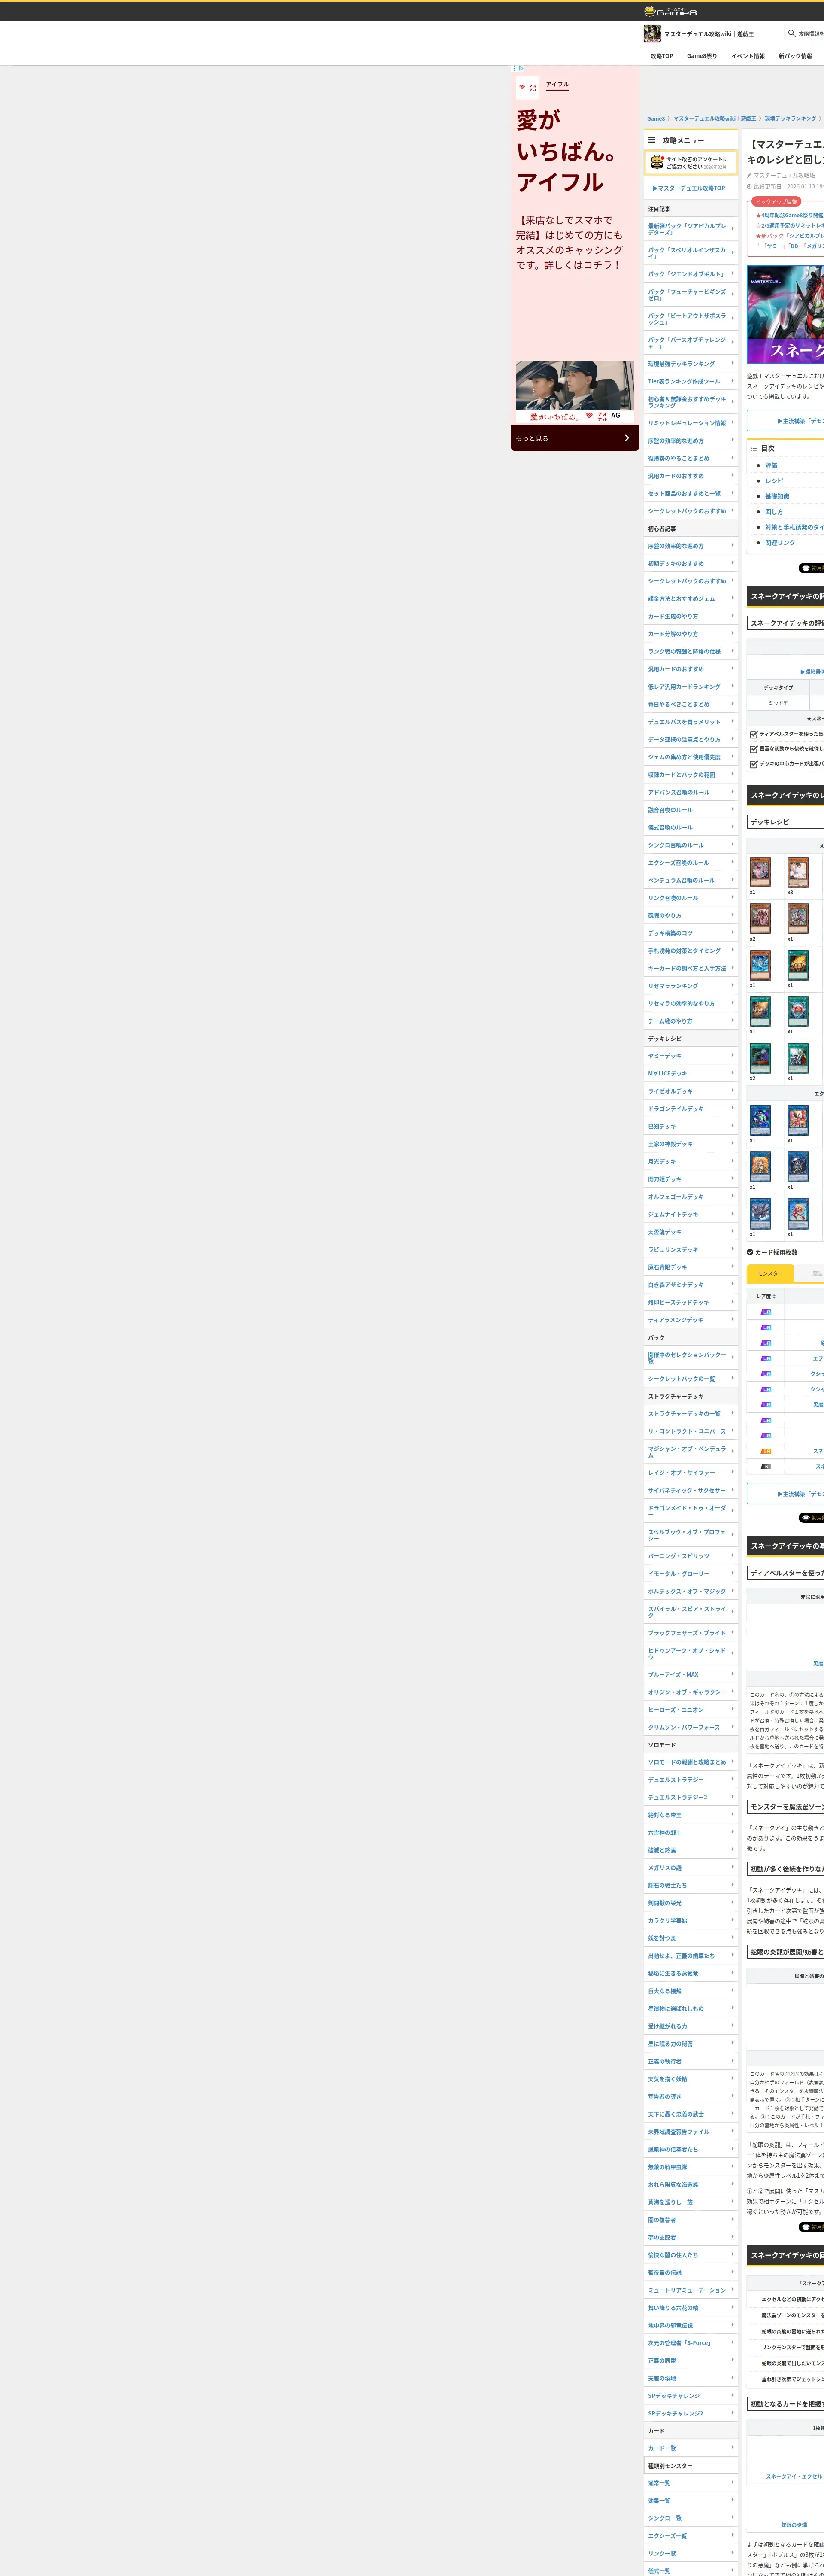Click the Game8 logo in header
The height and width of the screenshot is (2576, 824).
[x=670, y=12]
